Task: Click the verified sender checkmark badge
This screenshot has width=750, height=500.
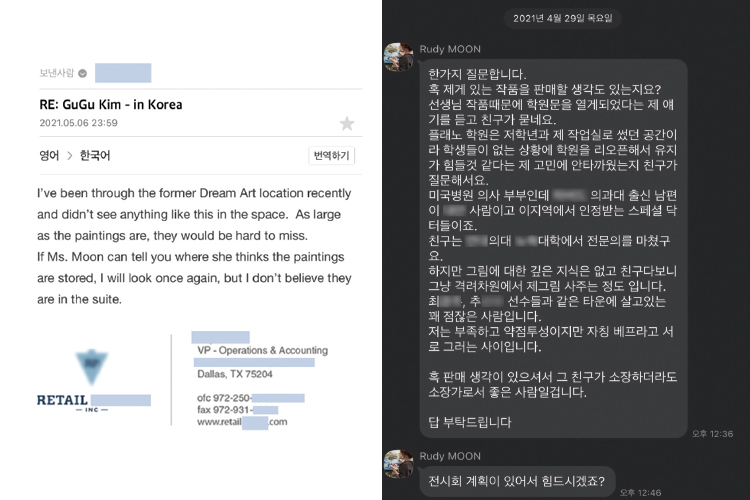Action: tap(82, 73)
